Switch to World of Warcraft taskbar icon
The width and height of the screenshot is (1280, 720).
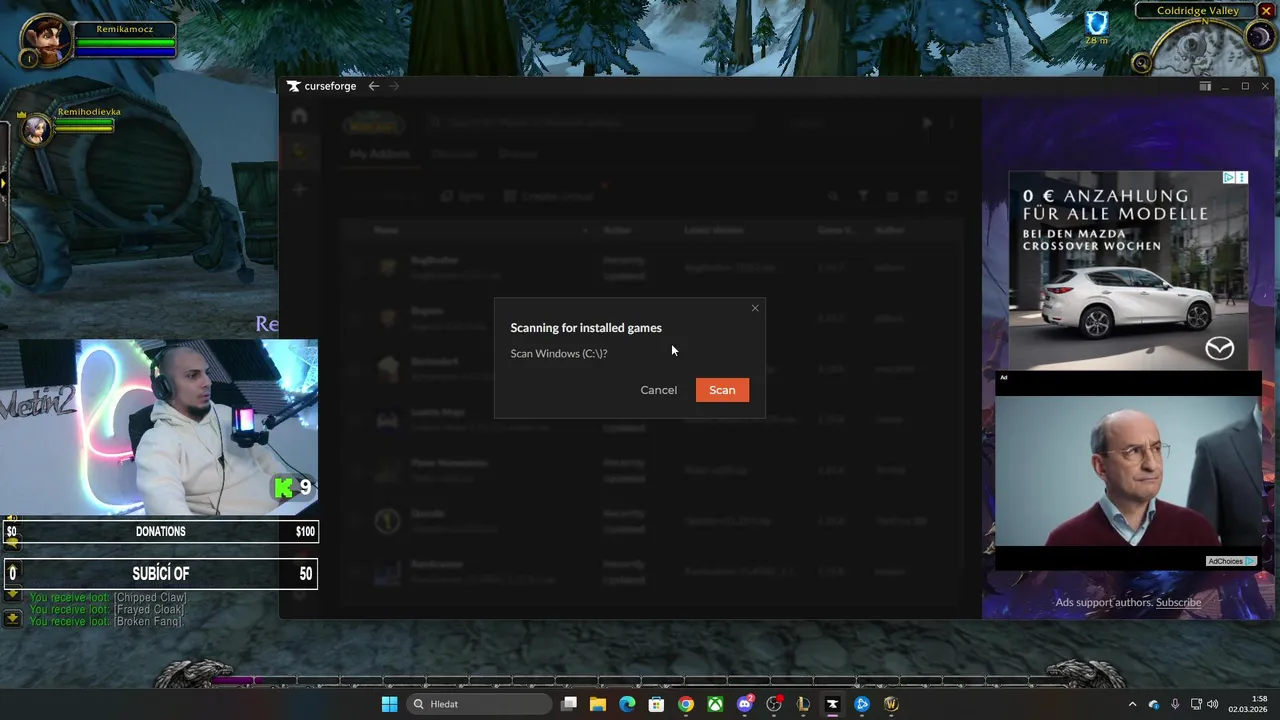click(x=891, y=704)
